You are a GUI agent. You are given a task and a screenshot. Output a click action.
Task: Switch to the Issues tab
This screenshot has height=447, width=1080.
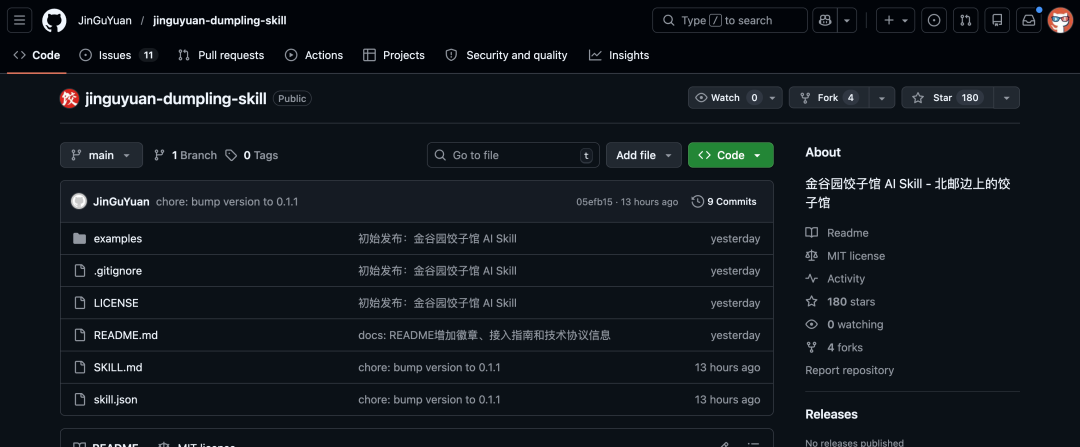pyautogui.click(x=115, y=55)
